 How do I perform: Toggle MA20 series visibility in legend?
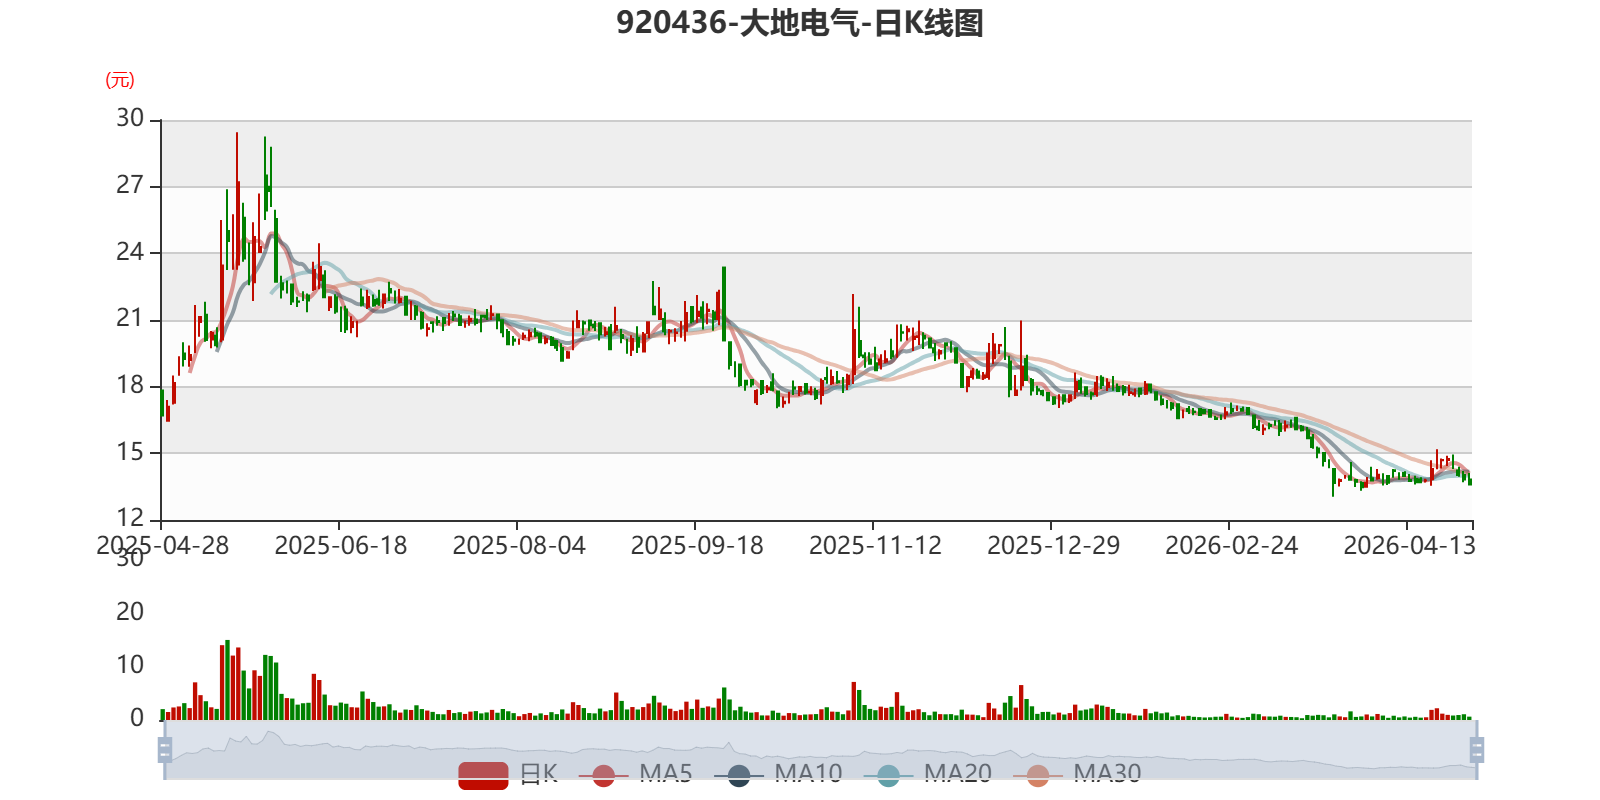(927, 774)
